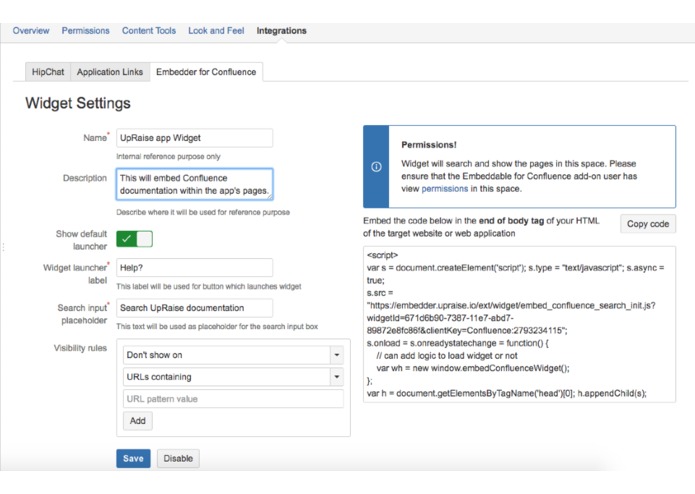Click the Copy code button
The height and width of the screenshot is (494, 695).
click(648, 224)
